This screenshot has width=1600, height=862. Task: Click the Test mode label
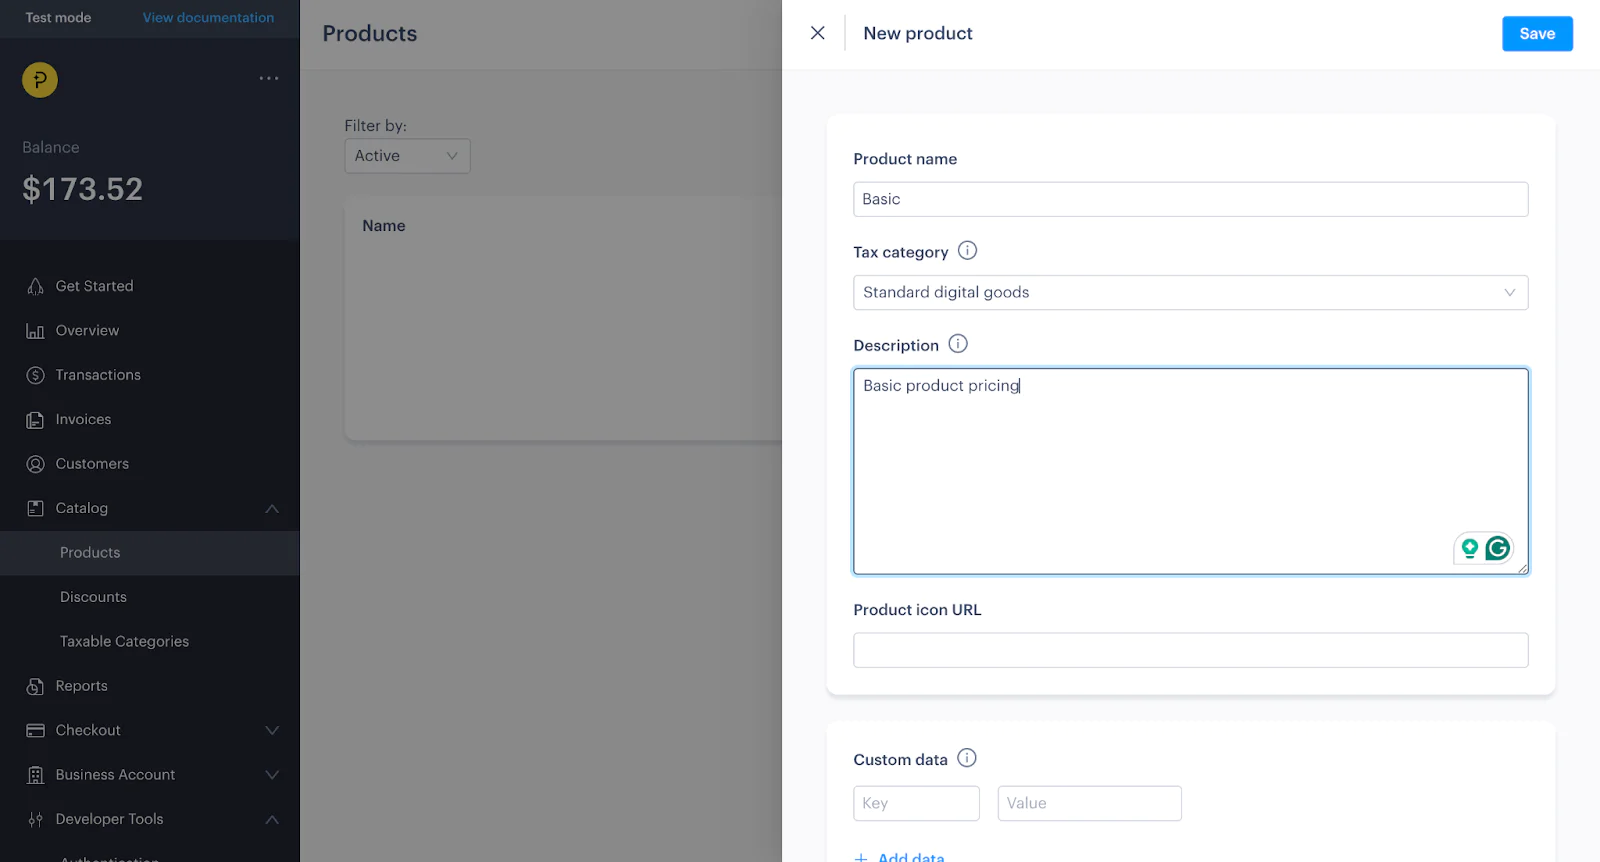[x=58, y=18]
